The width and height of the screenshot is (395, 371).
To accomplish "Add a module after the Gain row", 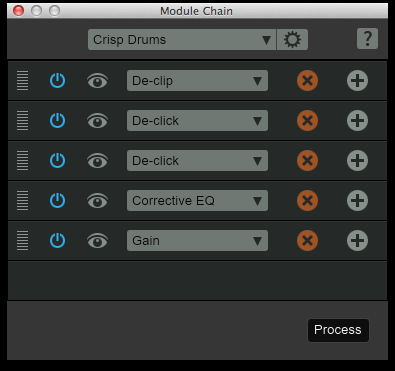I will click(357, 241).
